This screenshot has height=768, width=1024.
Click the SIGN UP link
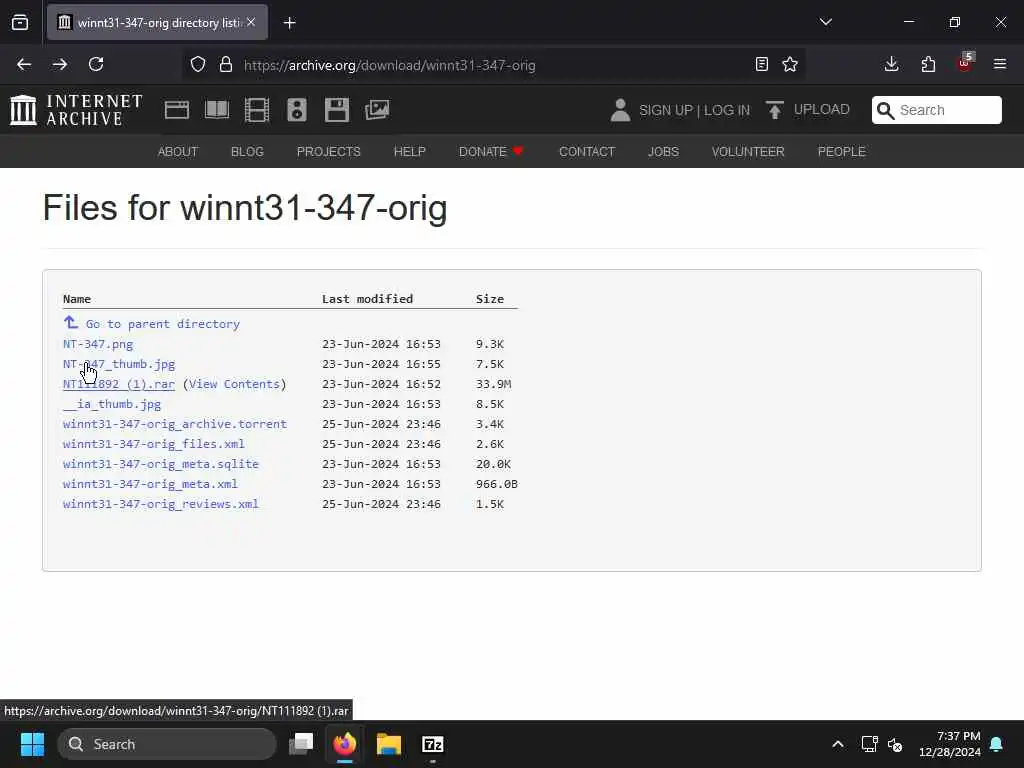[665, 110]
